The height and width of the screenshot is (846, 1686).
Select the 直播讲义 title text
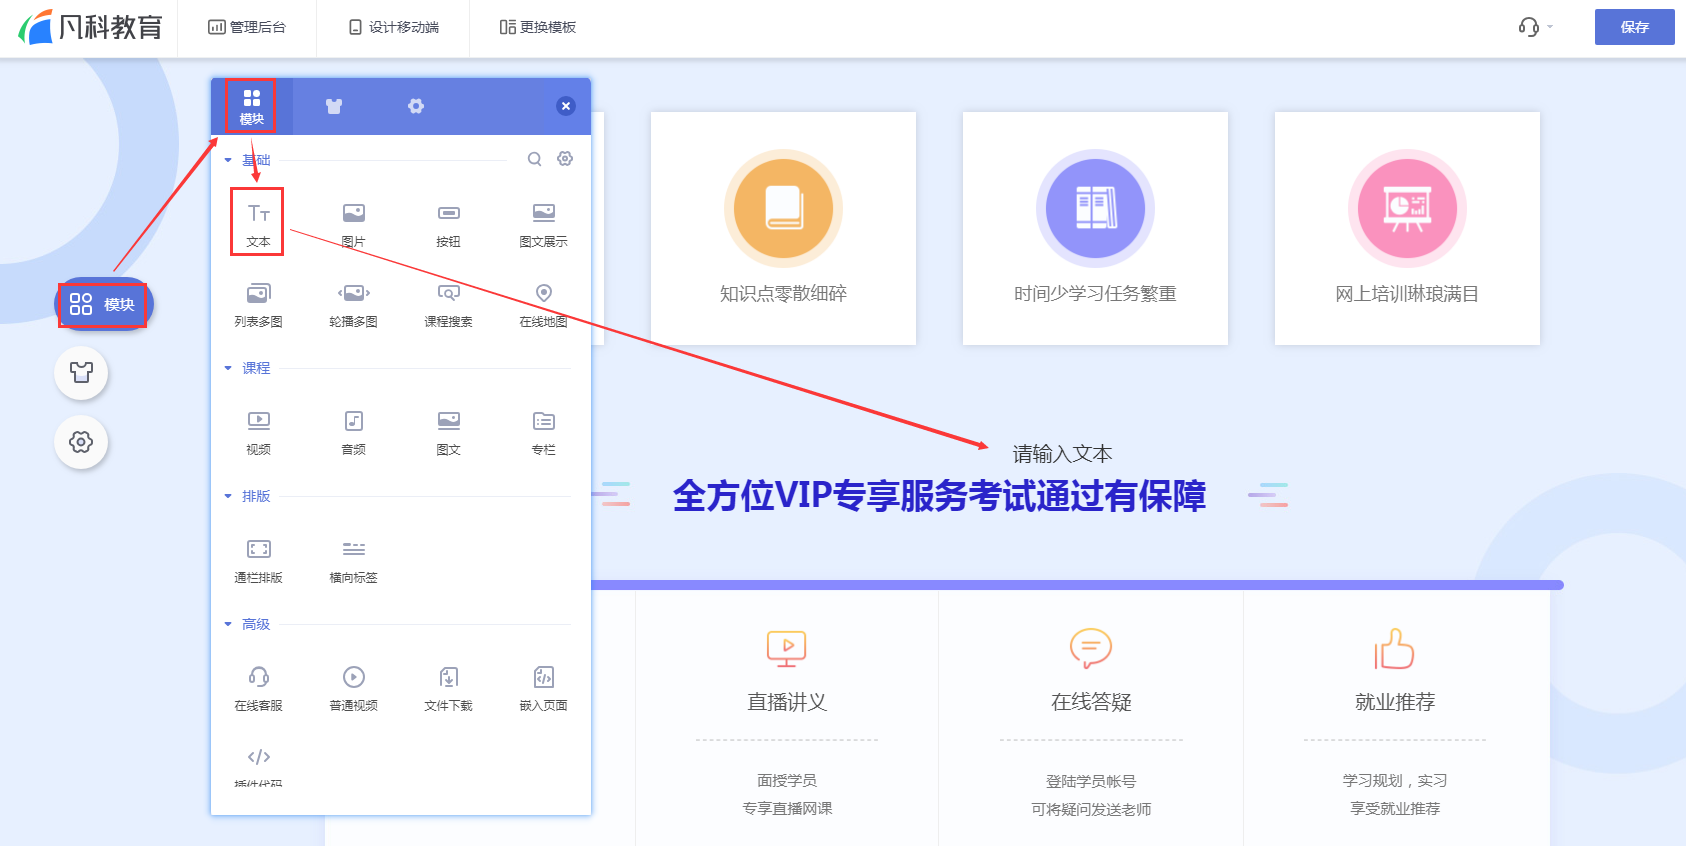coord(787,702)
